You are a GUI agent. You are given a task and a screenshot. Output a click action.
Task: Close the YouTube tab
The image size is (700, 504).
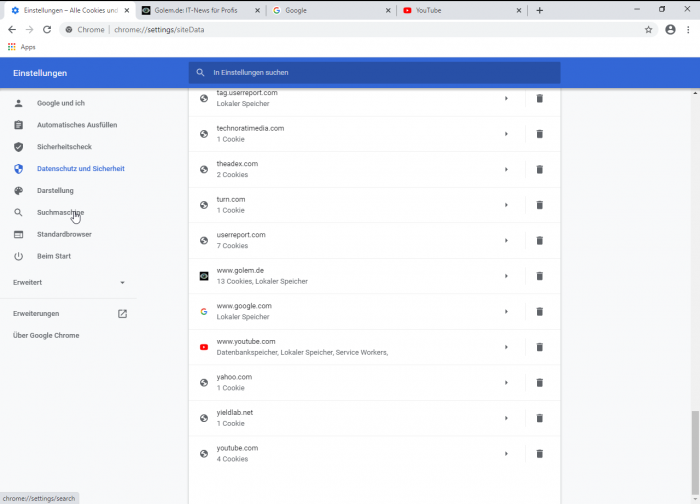point(519,10)
